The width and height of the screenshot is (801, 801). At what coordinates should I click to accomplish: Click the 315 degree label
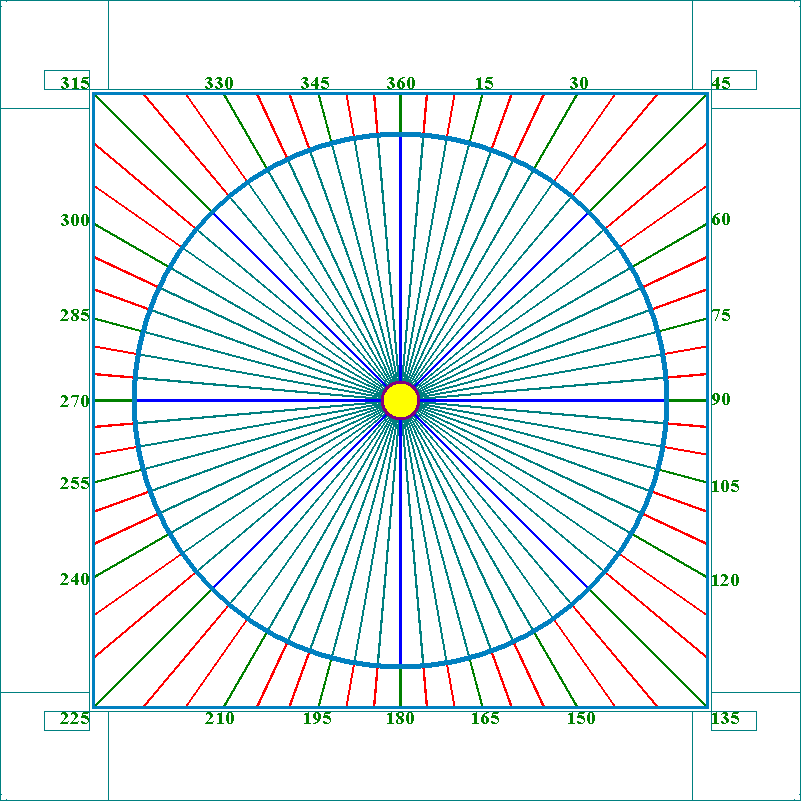(x=75, y=83)
